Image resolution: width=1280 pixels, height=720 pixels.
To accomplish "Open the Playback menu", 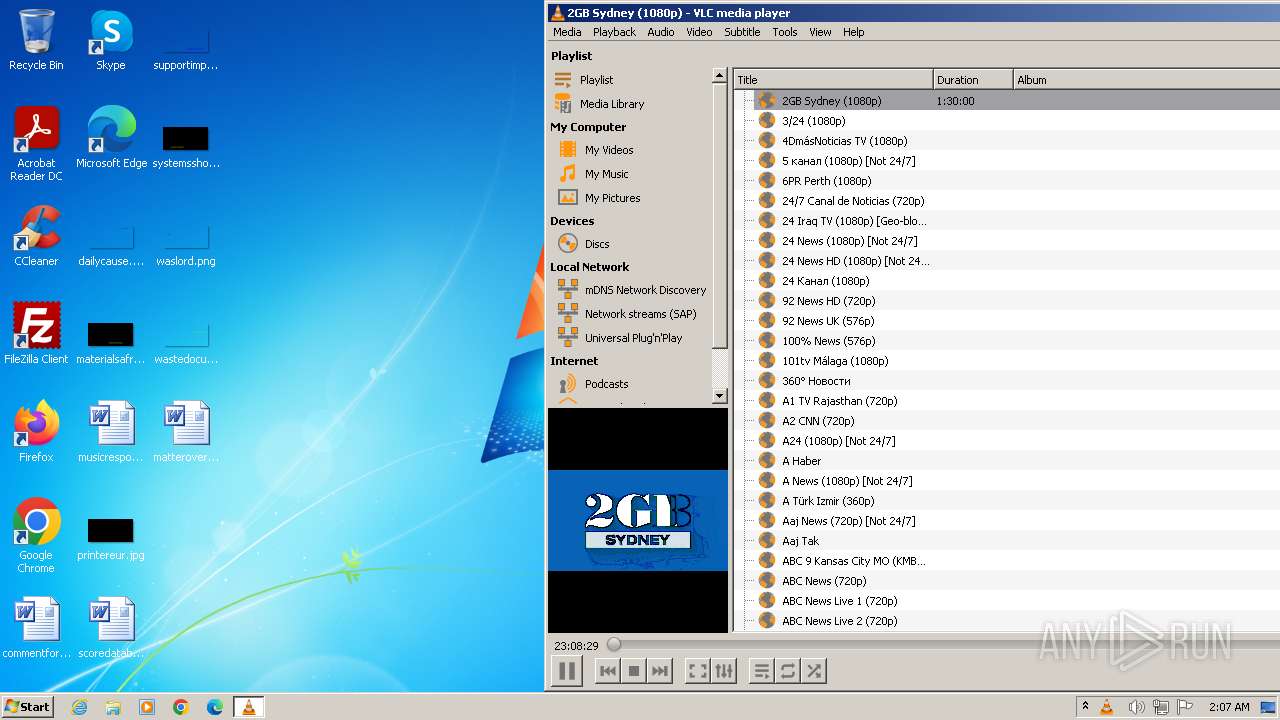I will 614,32.
